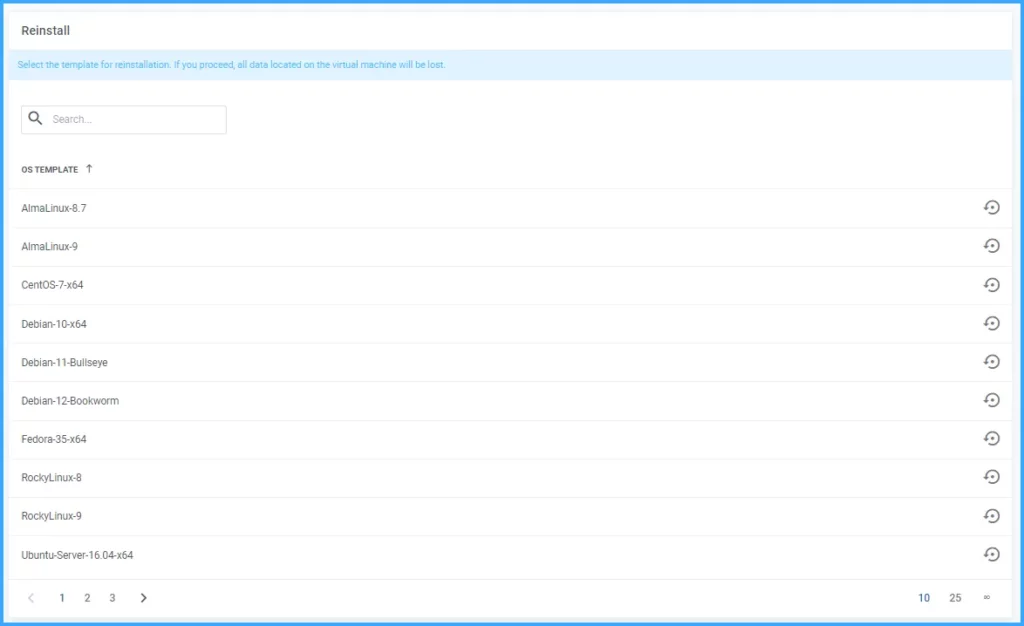Click reinstall icon for RockyLinux-8

991,477
